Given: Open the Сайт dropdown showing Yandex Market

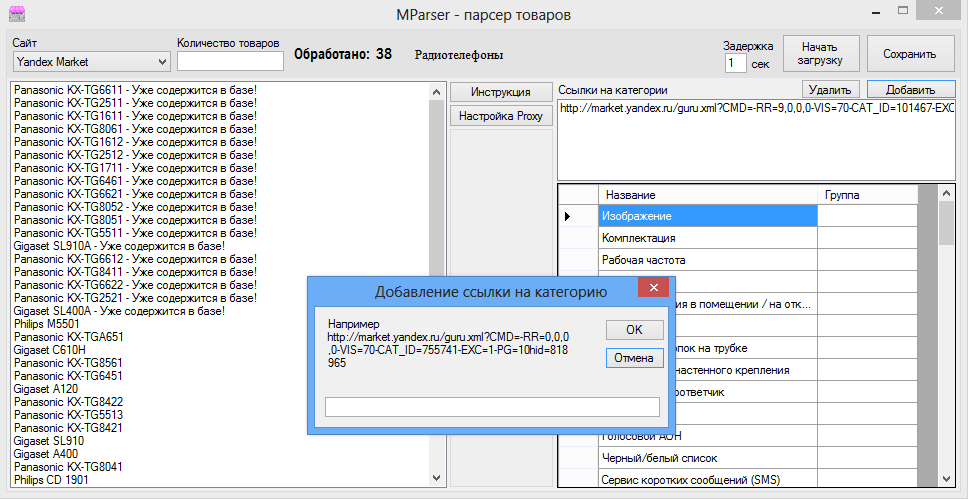Looking at the screenshot, I should [91, 62].
